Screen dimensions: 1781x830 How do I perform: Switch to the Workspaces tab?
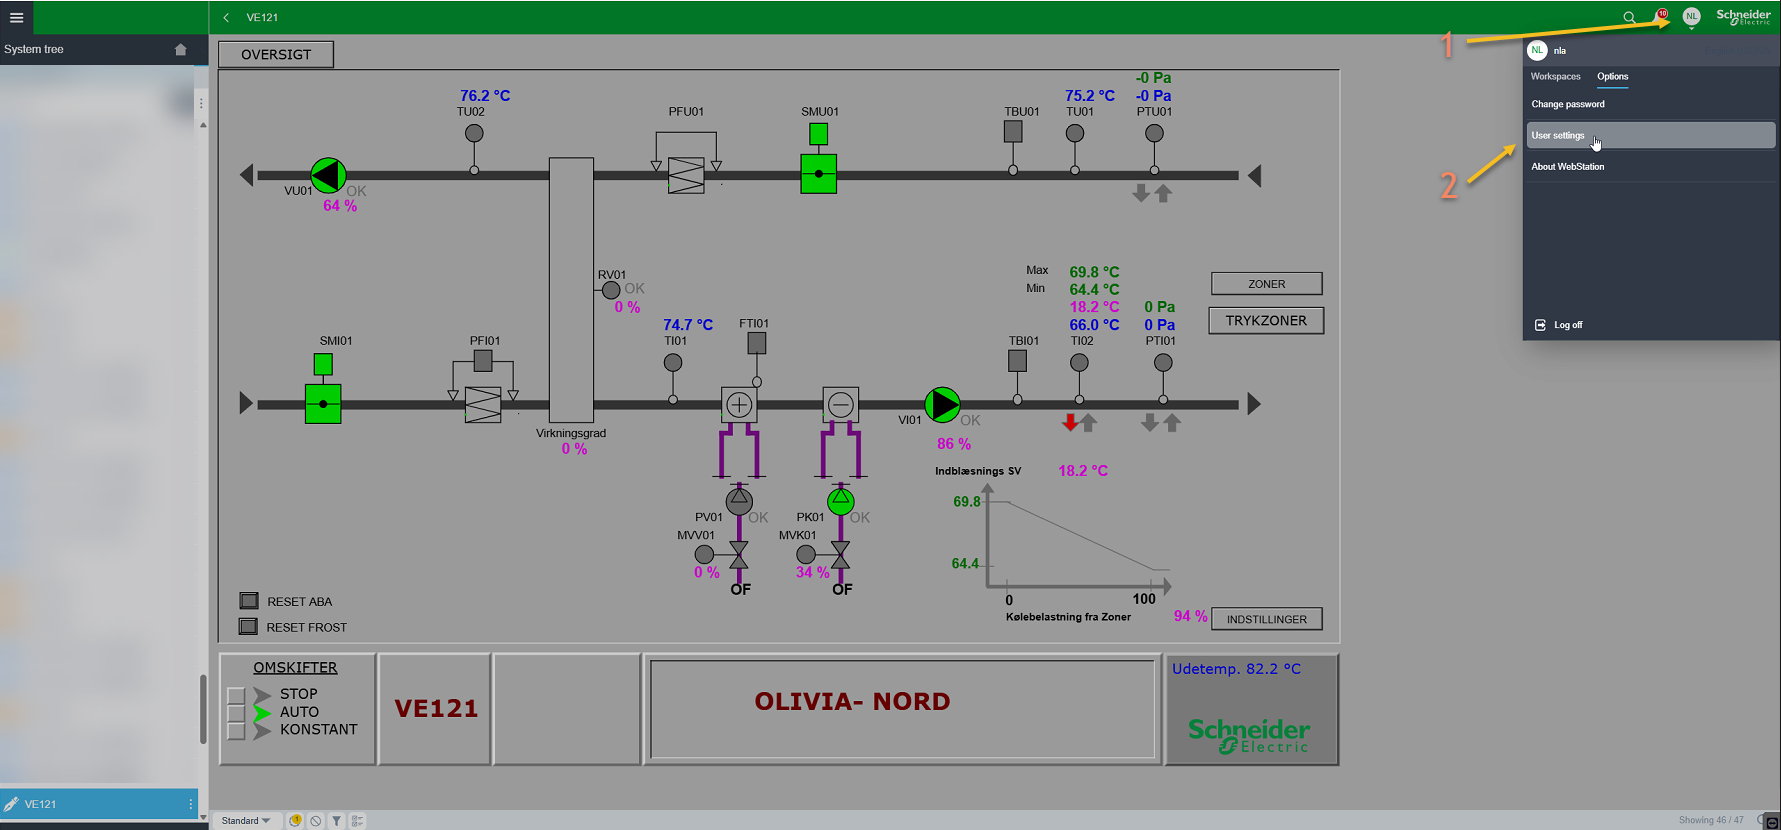1556,77
